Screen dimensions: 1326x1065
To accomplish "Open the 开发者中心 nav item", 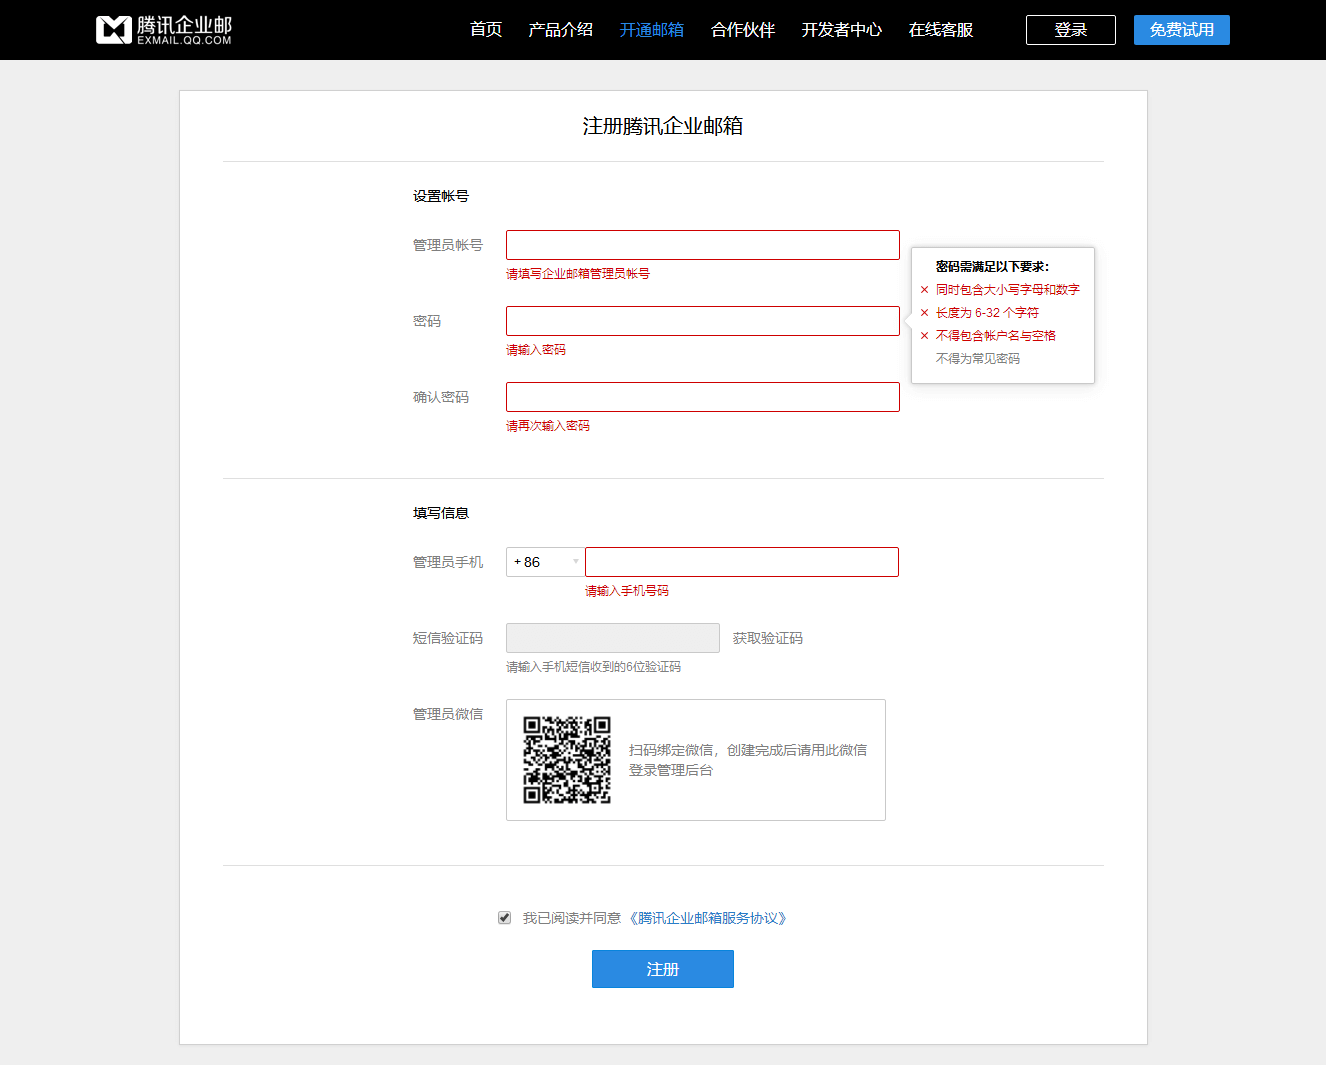I will point(842,30).
